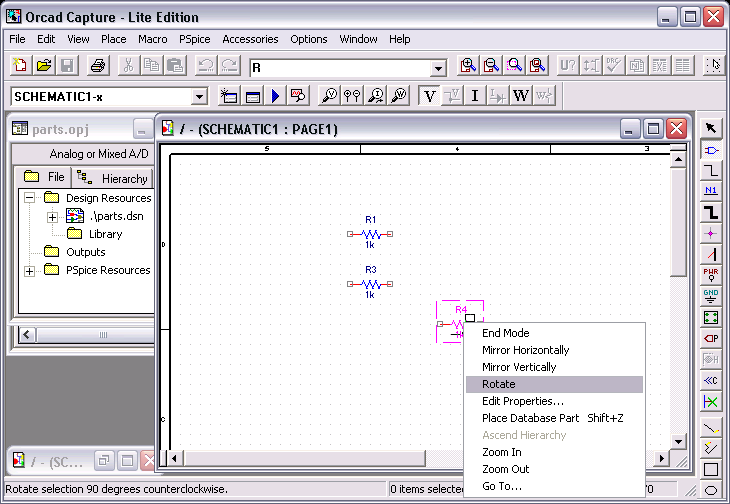Click the Copy toolbar icon
The width and height of the screenshot is (730, 504).
click(152, 66)
